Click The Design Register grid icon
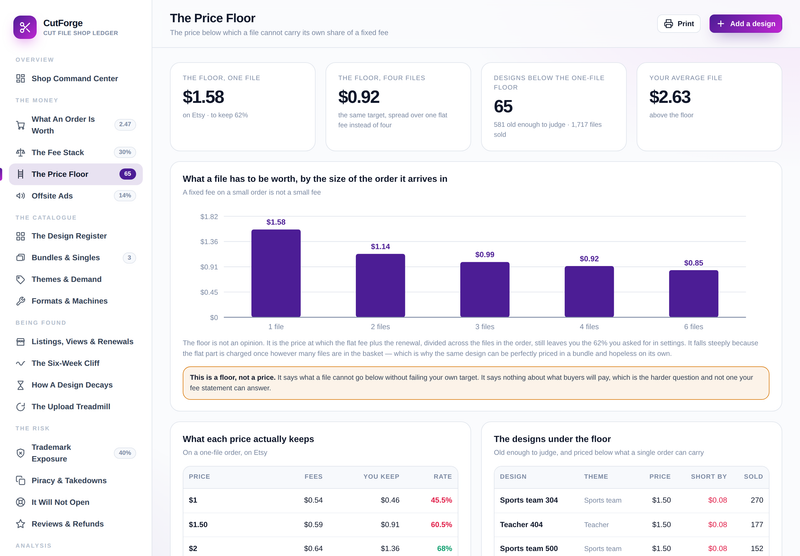 (20, 236)
